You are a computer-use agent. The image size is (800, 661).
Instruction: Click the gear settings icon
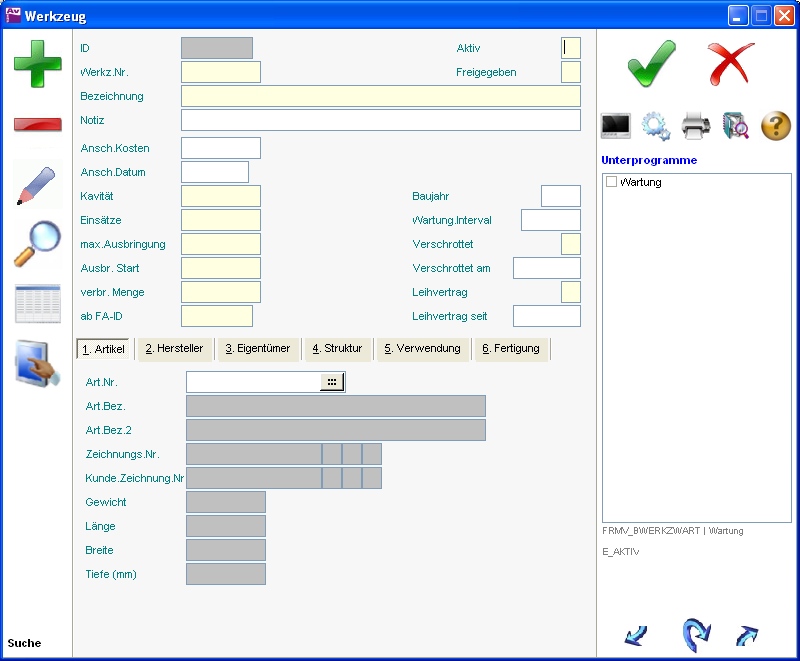[x=656, y=126]
